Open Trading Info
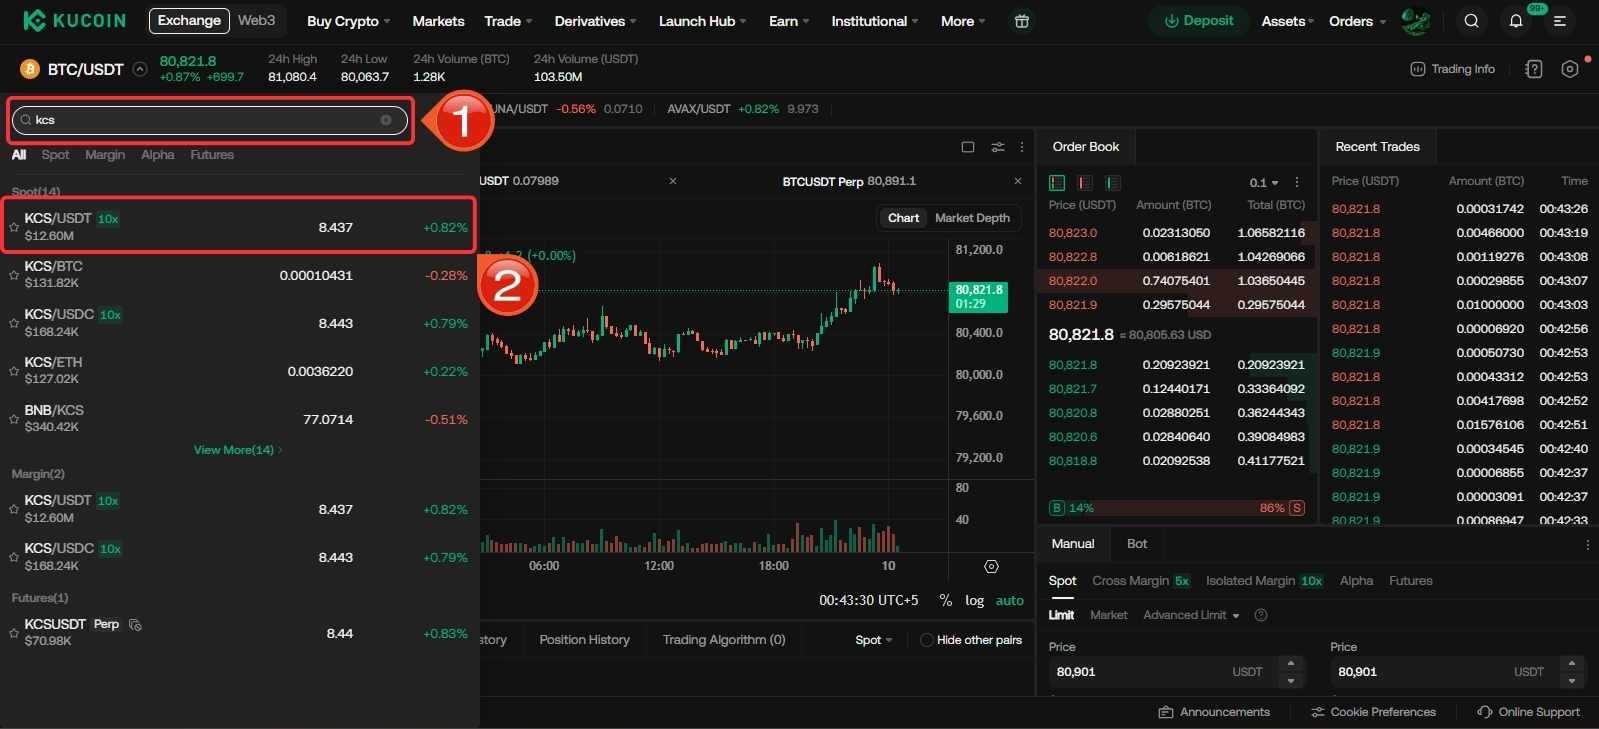Viewport: 1599px width, 729px height. coord(1452,69)
